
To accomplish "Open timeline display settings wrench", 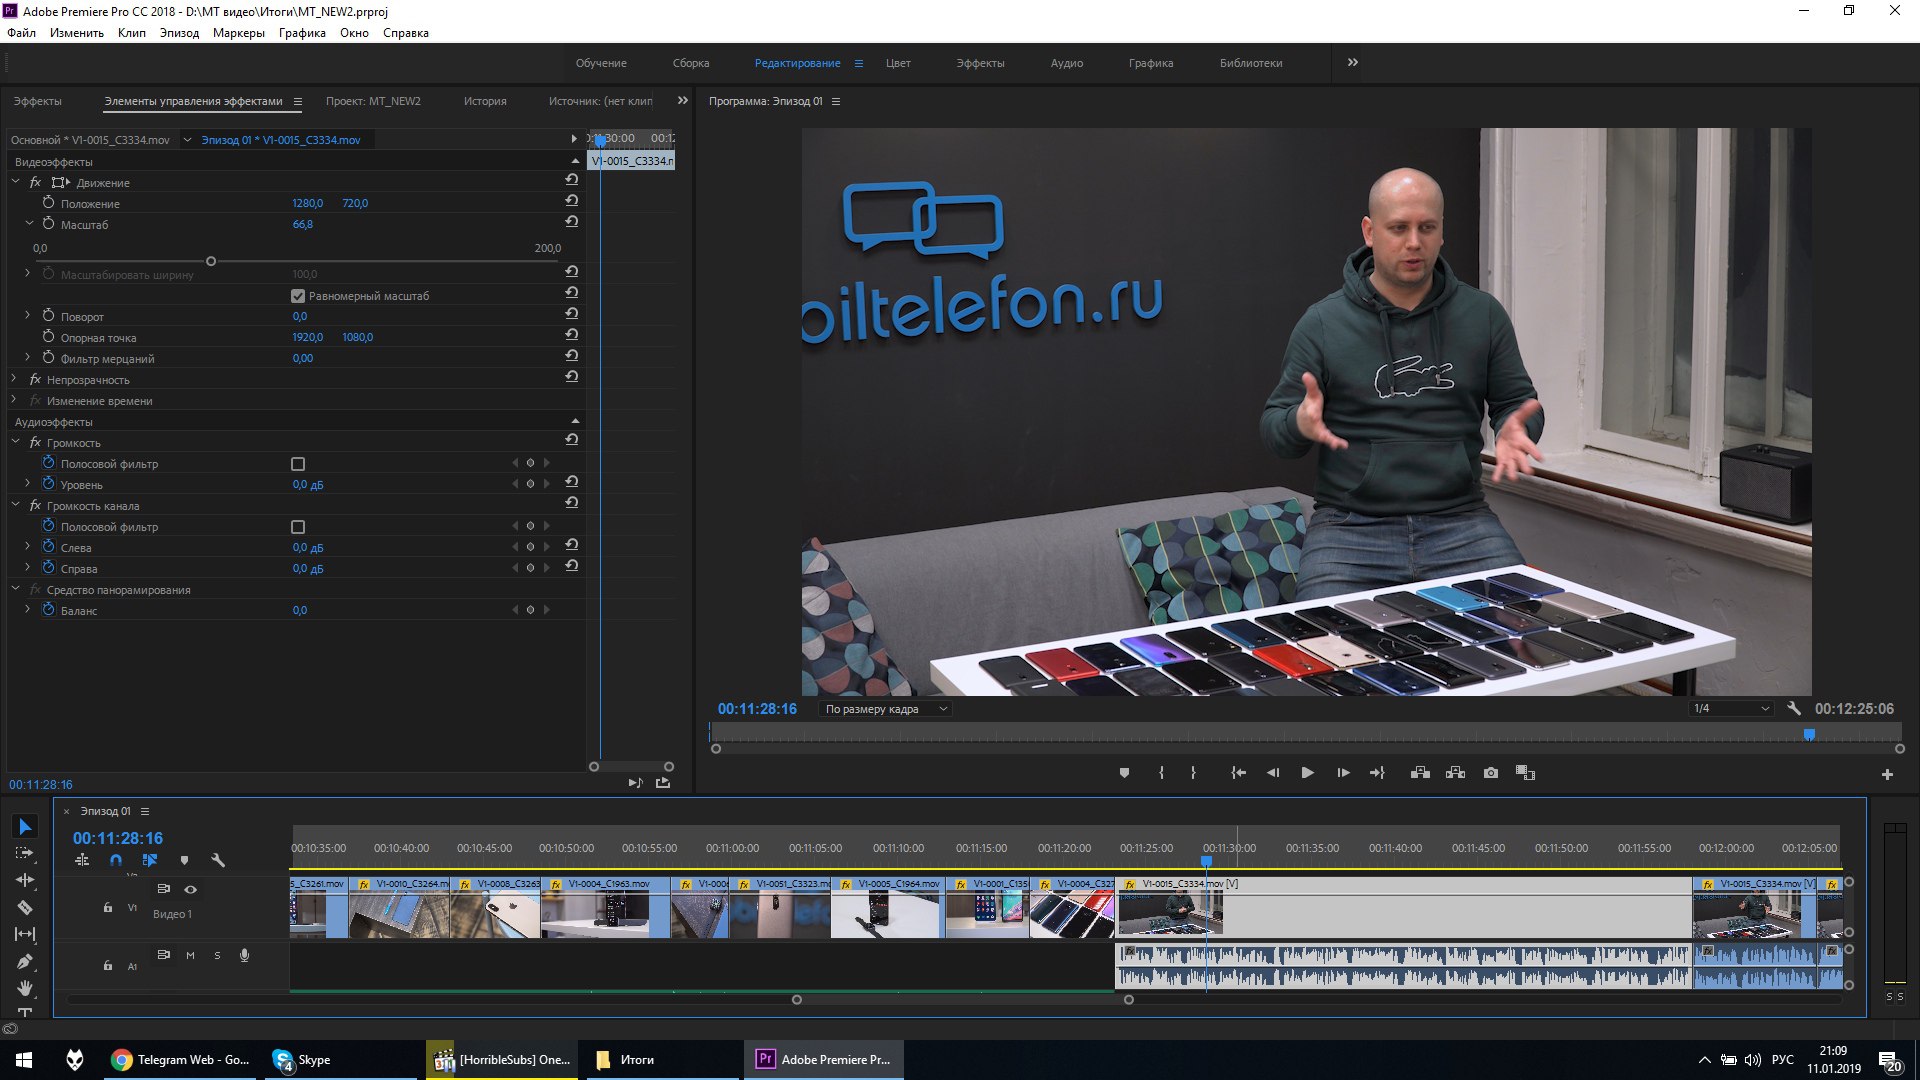I will coord(218,860).
